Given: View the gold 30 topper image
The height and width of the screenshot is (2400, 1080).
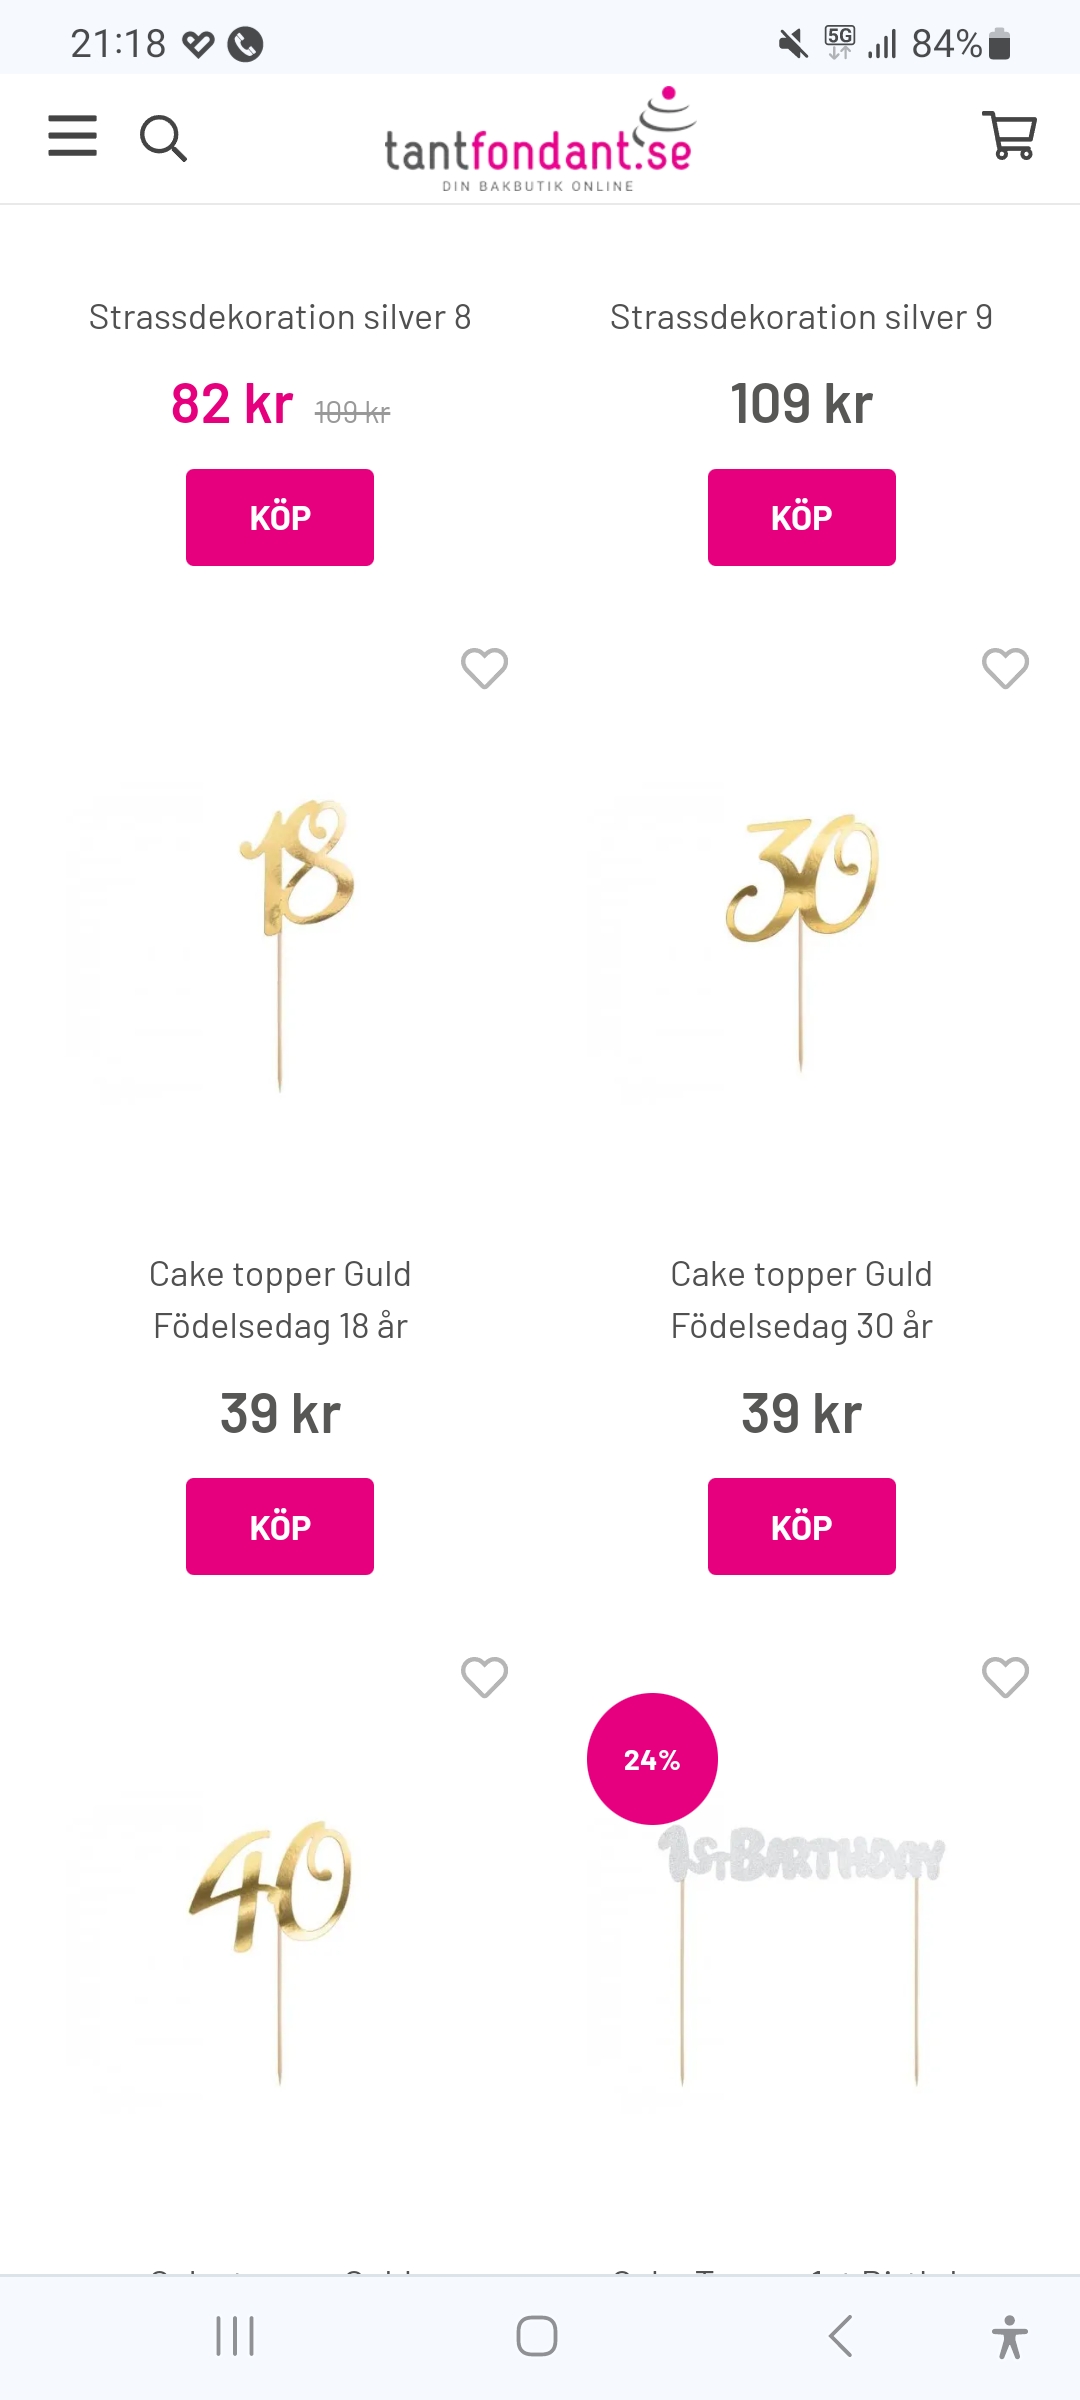Looking at the screenshot, I should pos(801,940).
